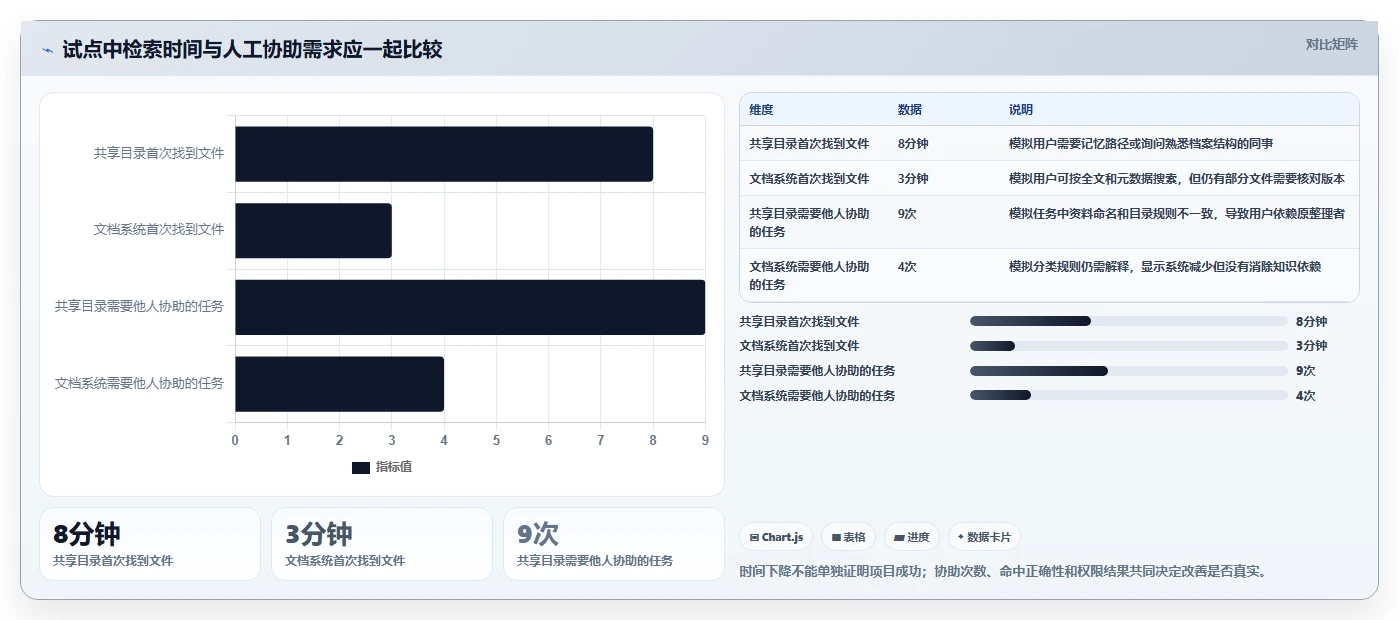Click the 文档系统首次找到文件 chart bar
This screenshot has height=620, width=1399.
tap(313, 230)
